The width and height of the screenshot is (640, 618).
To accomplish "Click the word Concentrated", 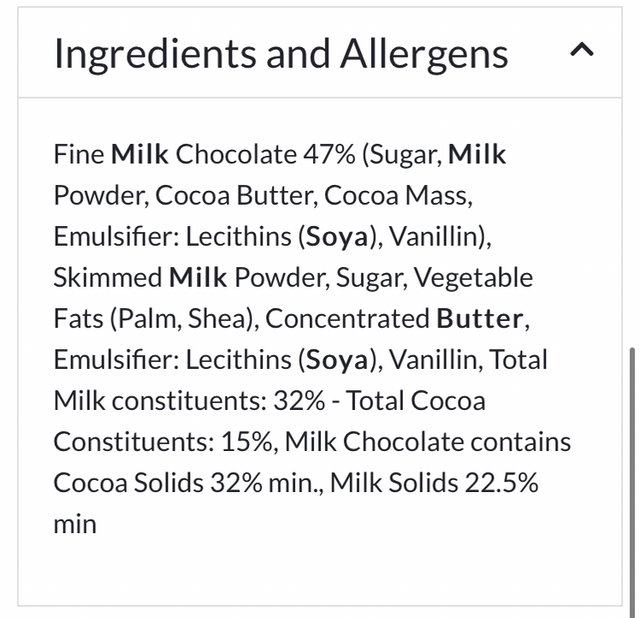I will (346, 319).
